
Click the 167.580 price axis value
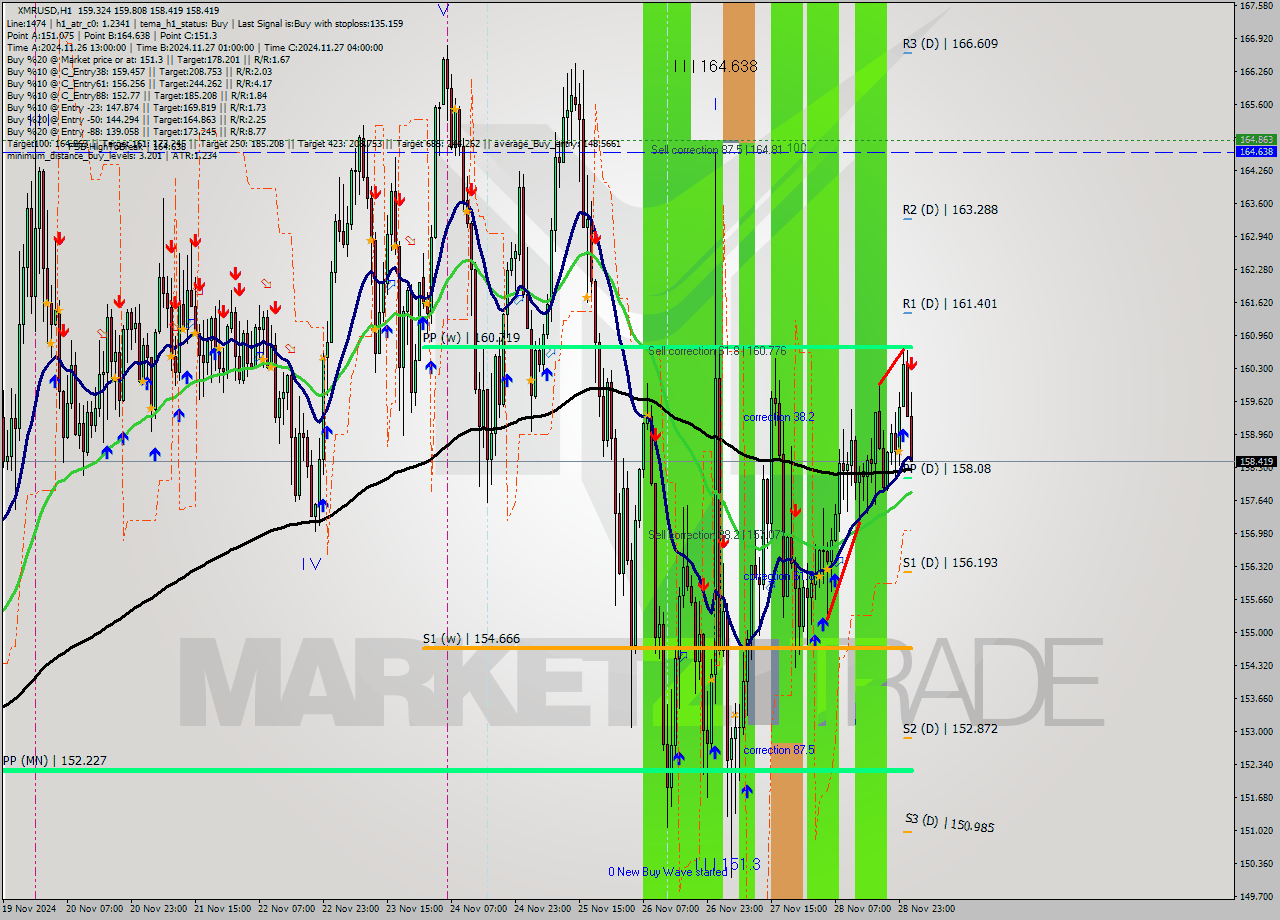click(x=1256, y=6)
